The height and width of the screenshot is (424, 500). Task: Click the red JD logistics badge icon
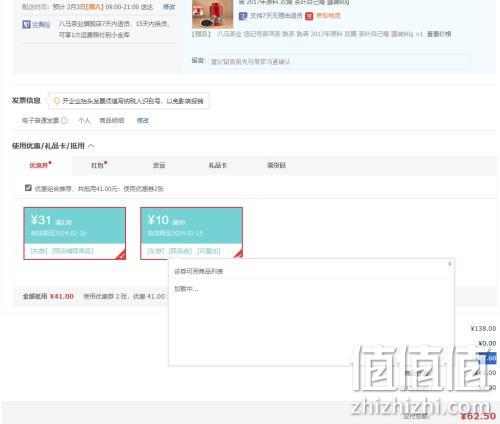click(309, 16)
